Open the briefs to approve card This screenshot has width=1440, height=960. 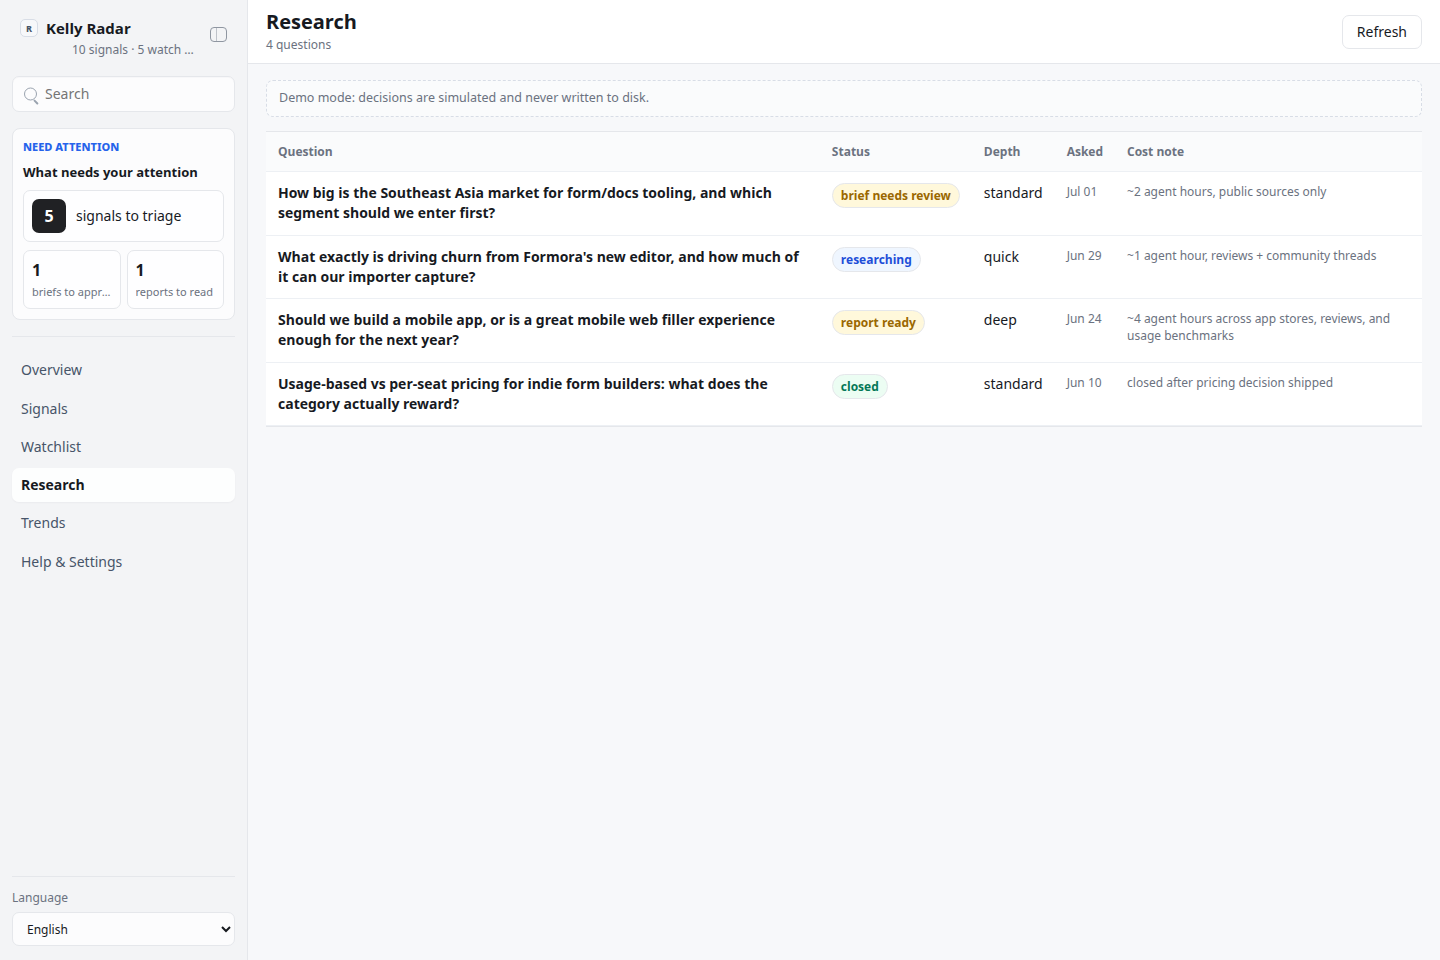(72, 280)
